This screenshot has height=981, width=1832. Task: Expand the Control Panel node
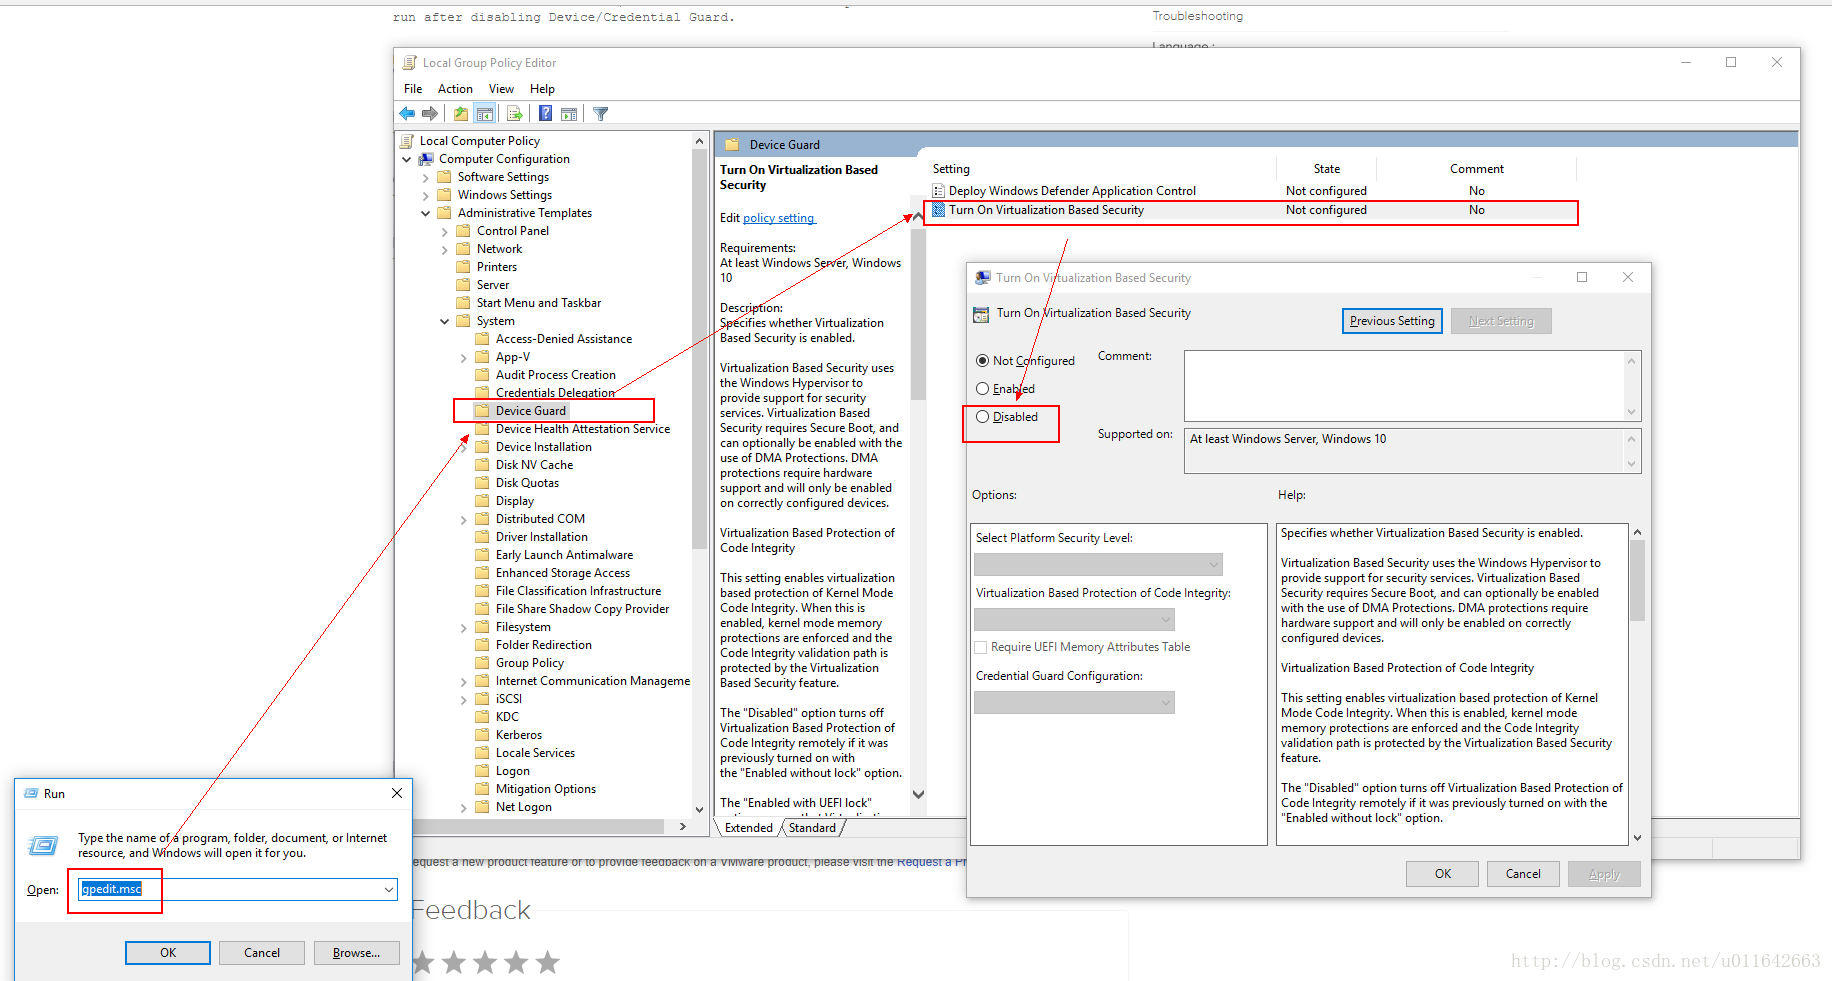445,231
